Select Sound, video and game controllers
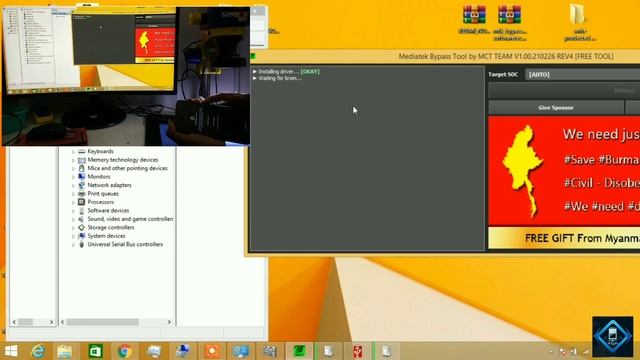This screenshot has width=640, height=360. 130,219
